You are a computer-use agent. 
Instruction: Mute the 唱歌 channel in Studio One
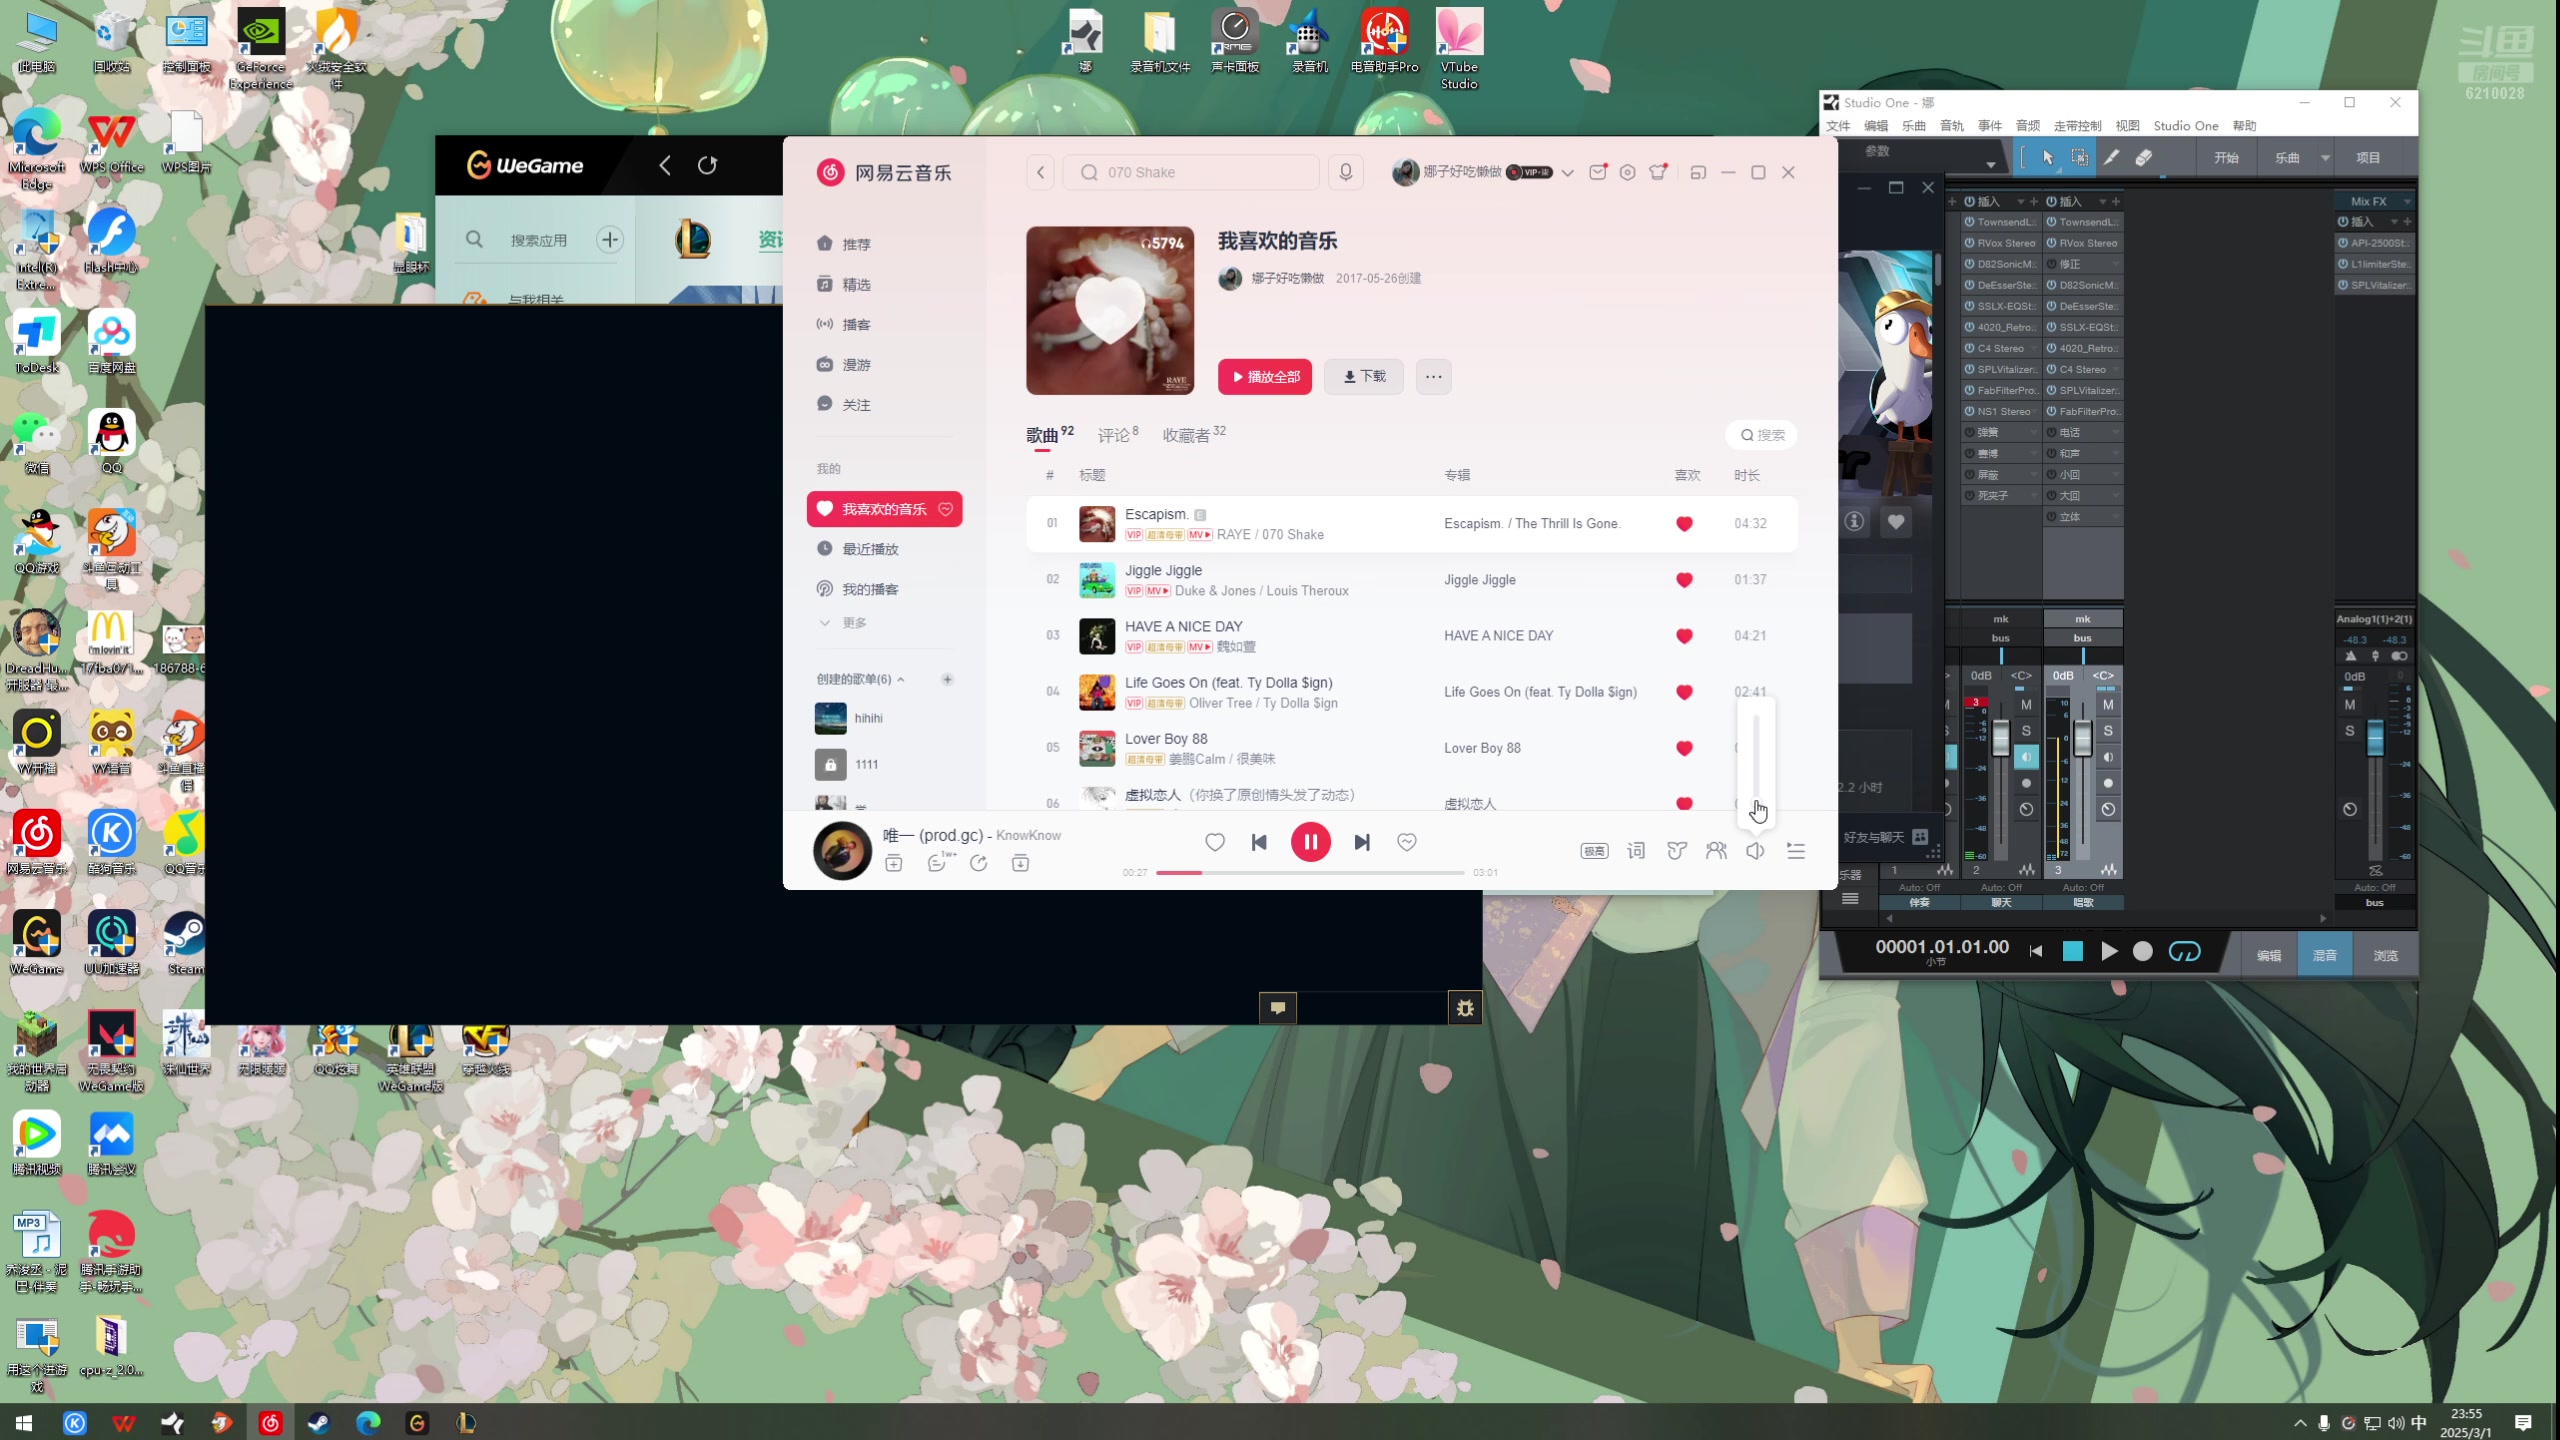2108,705
